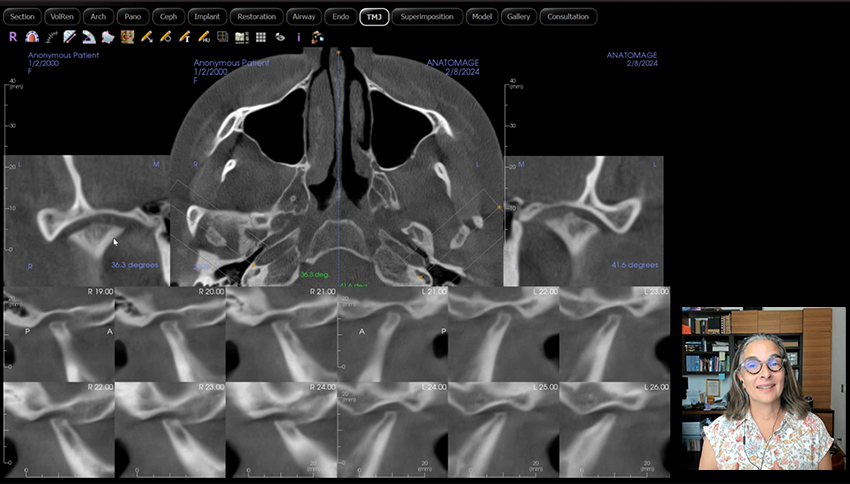Click the layout change icon
The image size is (850, 484).
point(222,37)
